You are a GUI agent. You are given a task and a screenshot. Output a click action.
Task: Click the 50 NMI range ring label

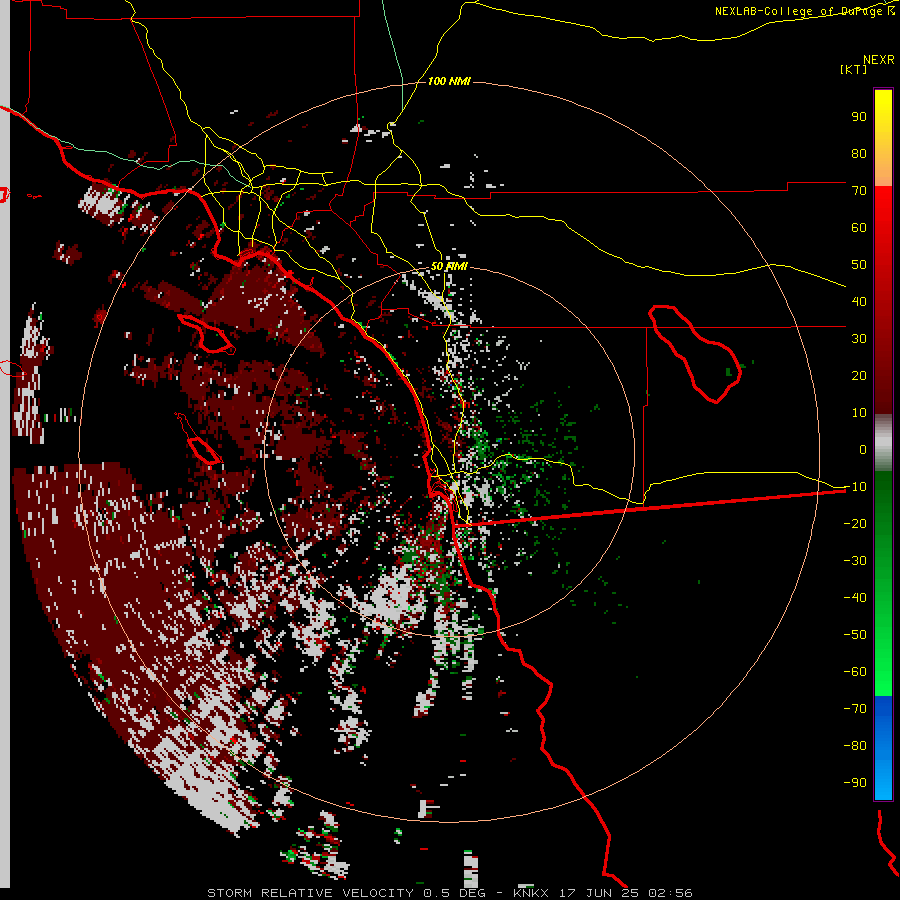[449, 266]
